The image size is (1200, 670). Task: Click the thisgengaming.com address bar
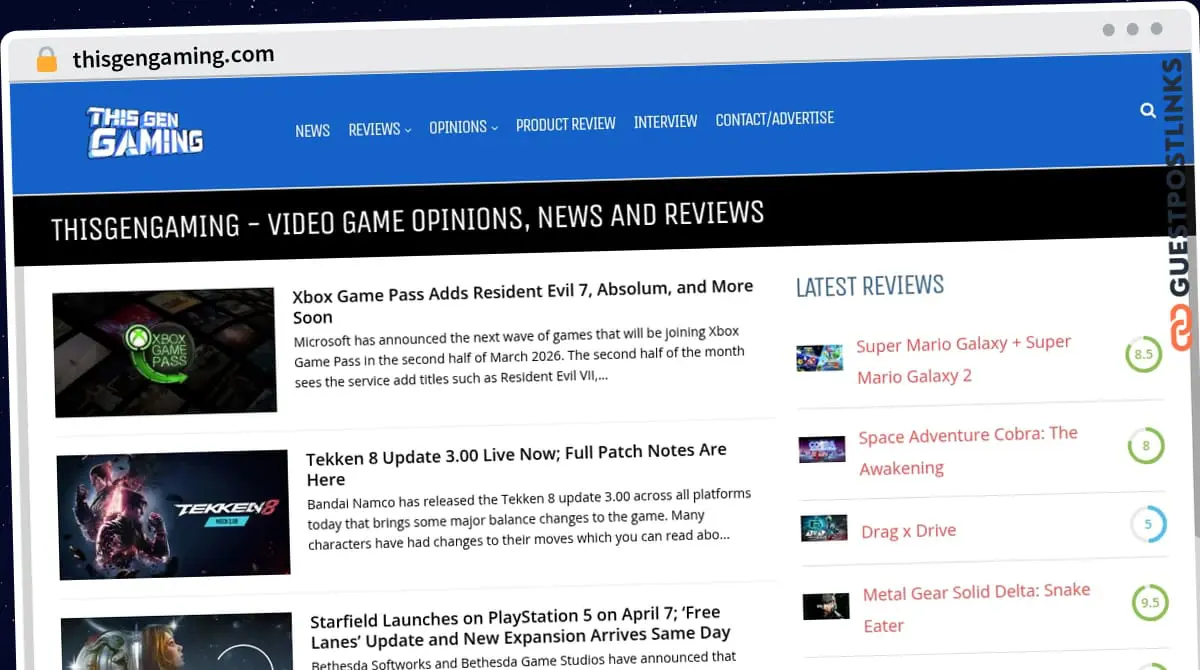click(174, 56)
